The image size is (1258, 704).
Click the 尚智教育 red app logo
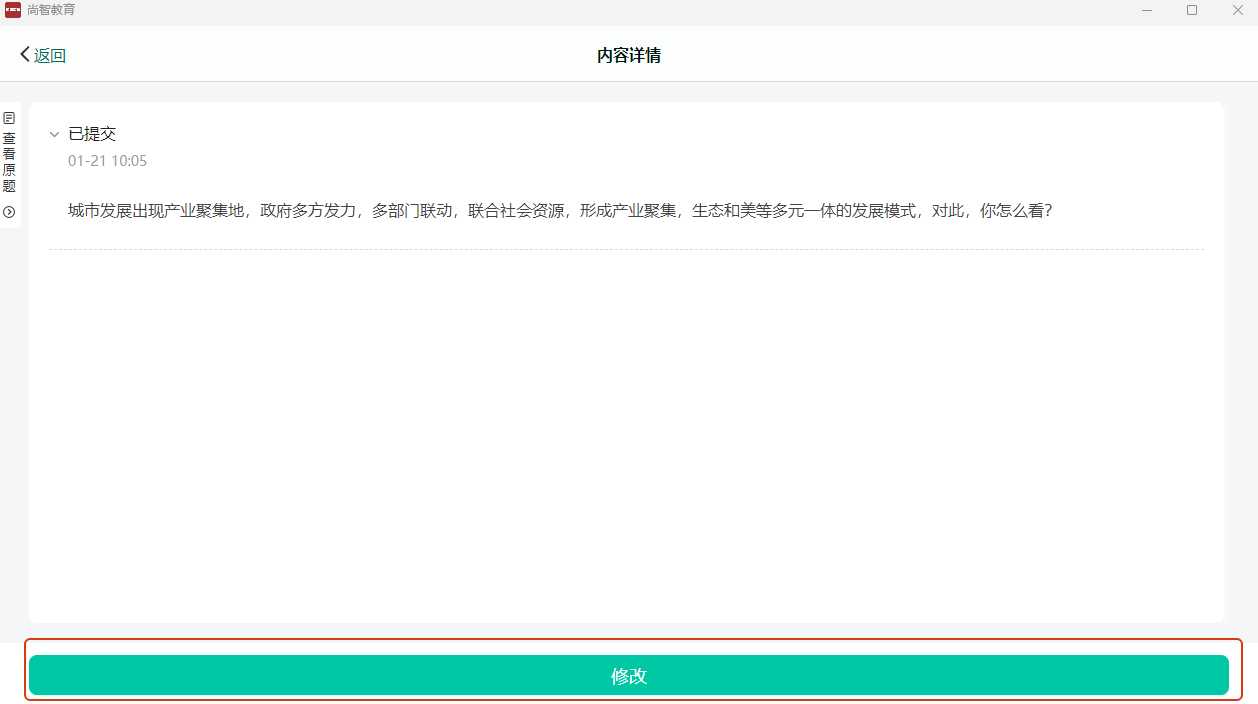point(13,10)
